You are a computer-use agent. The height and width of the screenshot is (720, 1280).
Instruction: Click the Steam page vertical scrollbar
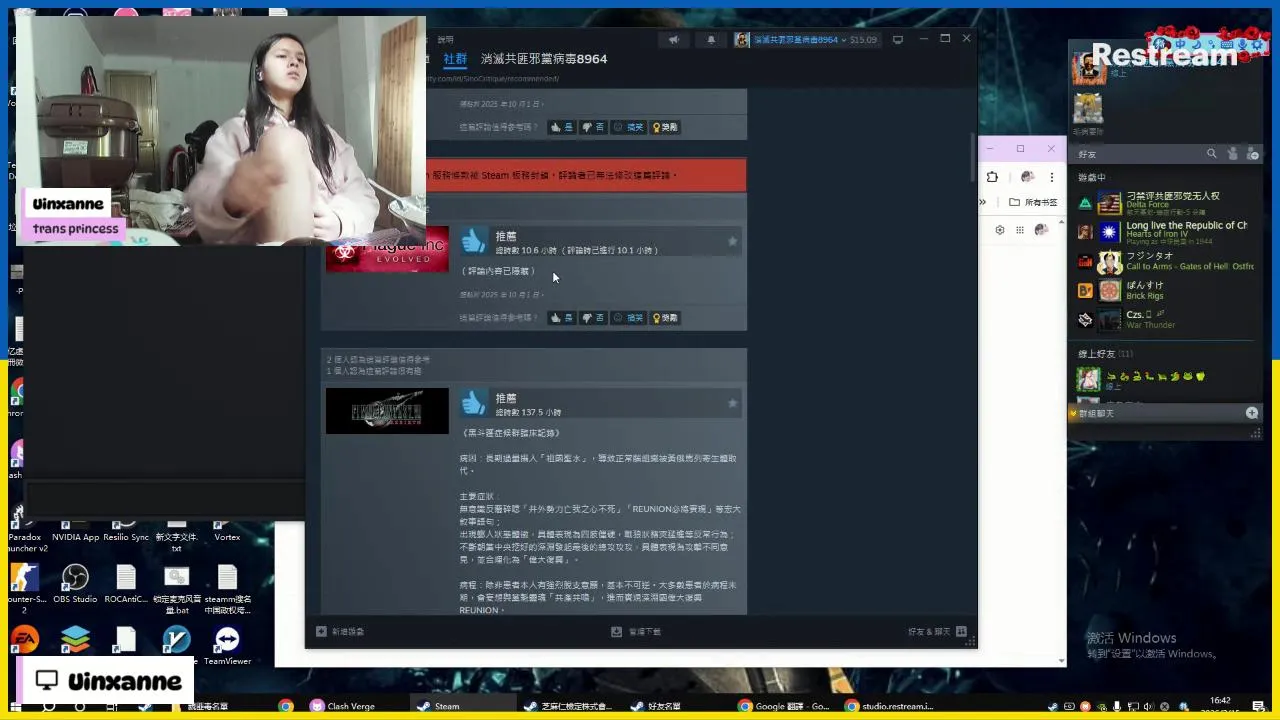click(972, 159)
